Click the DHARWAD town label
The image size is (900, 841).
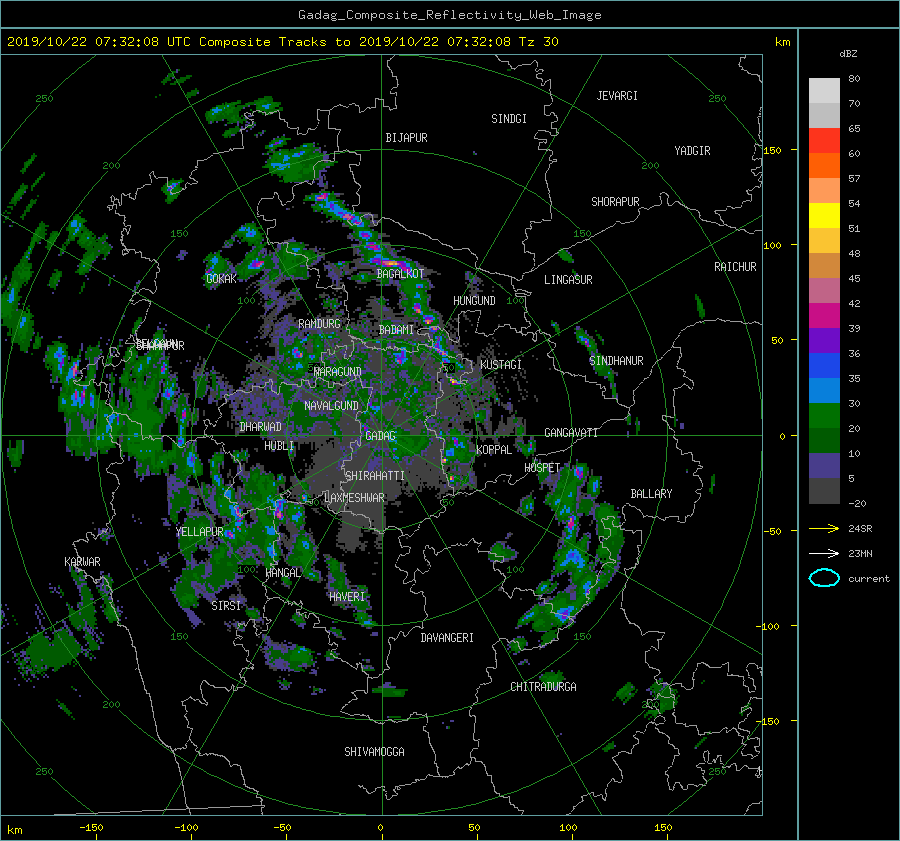point(260,427)
